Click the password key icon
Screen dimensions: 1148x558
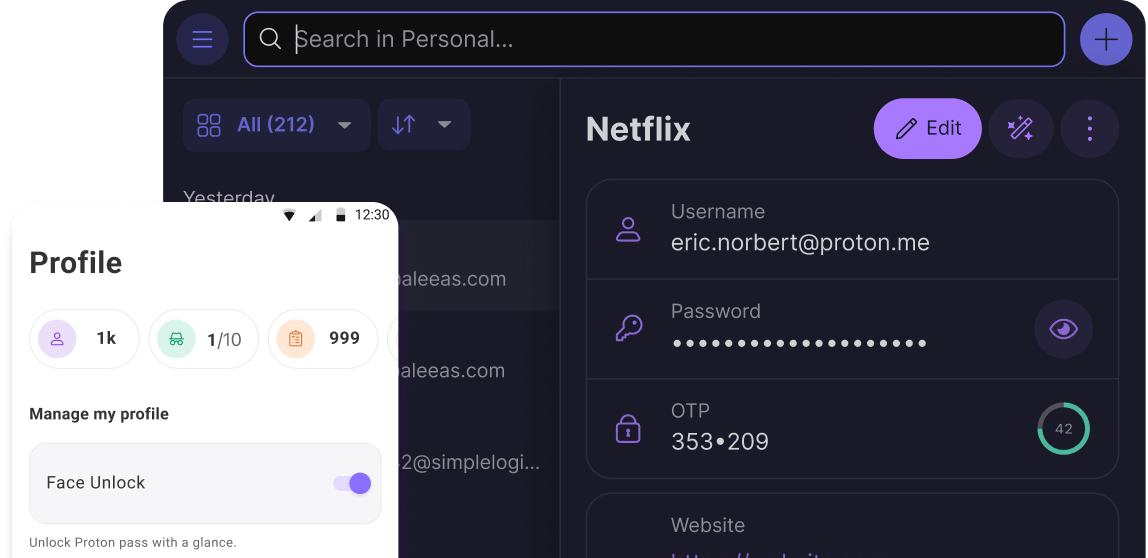(628, 328)
